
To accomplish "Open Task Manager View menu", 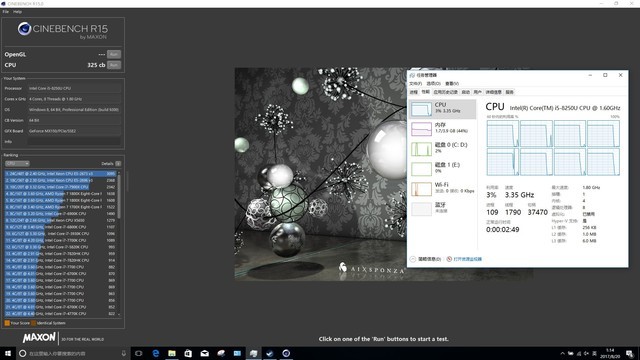I will click(x=452, y=84).
